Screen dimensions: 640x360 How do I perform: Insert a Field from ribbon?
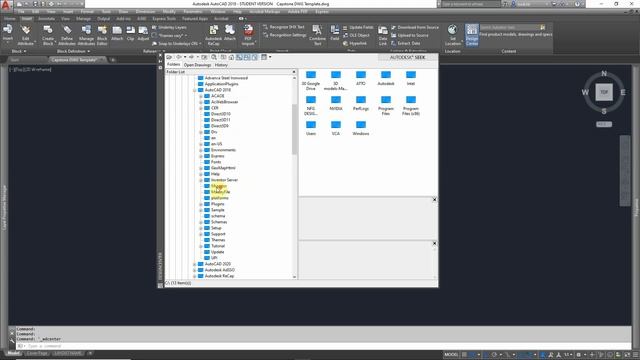click(x=335, y=33)
